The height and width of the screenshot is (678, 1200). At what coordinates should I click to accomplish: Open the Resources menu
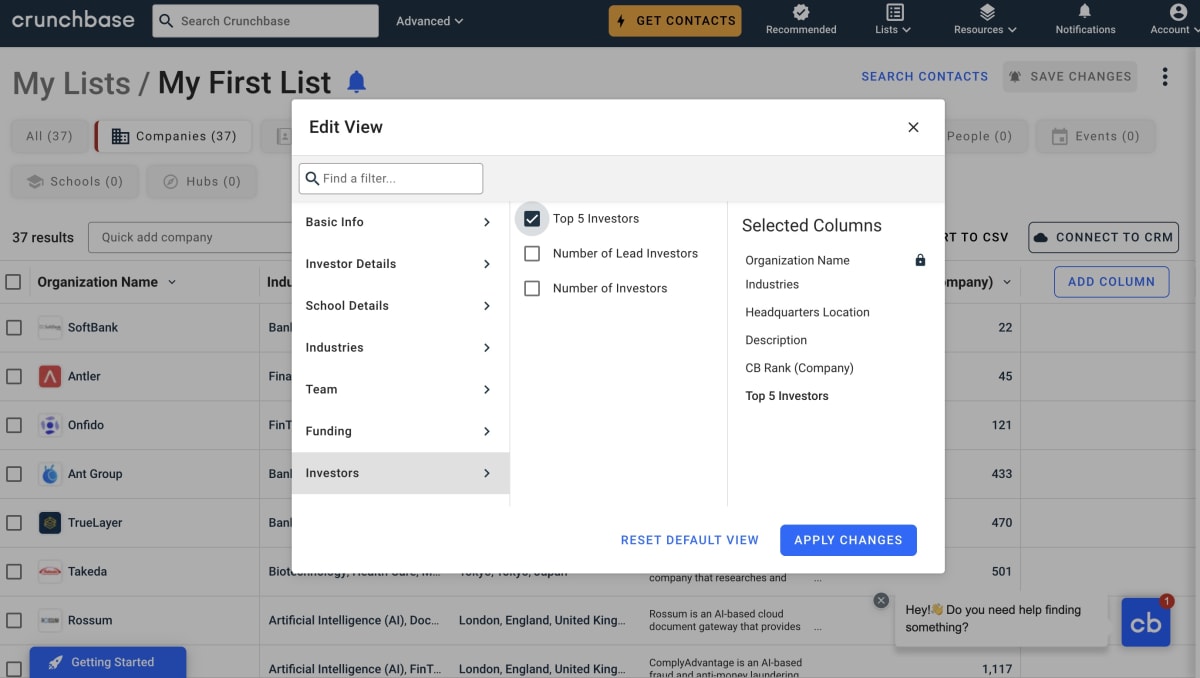pos(985,20)
